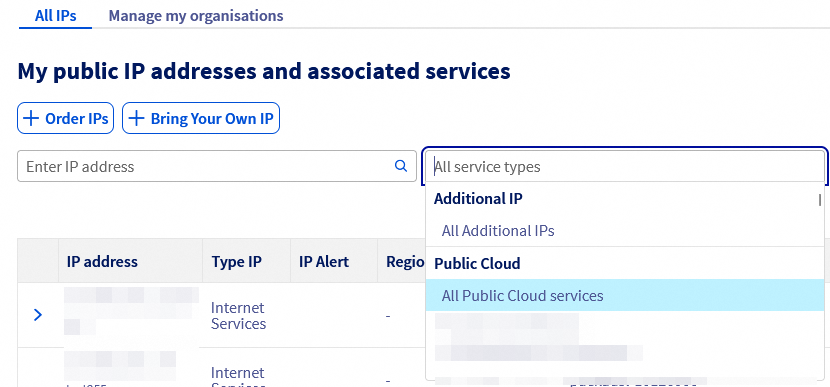Expand the first IP row chevron
The image size is (830, 387).
(x=38, y=315)
